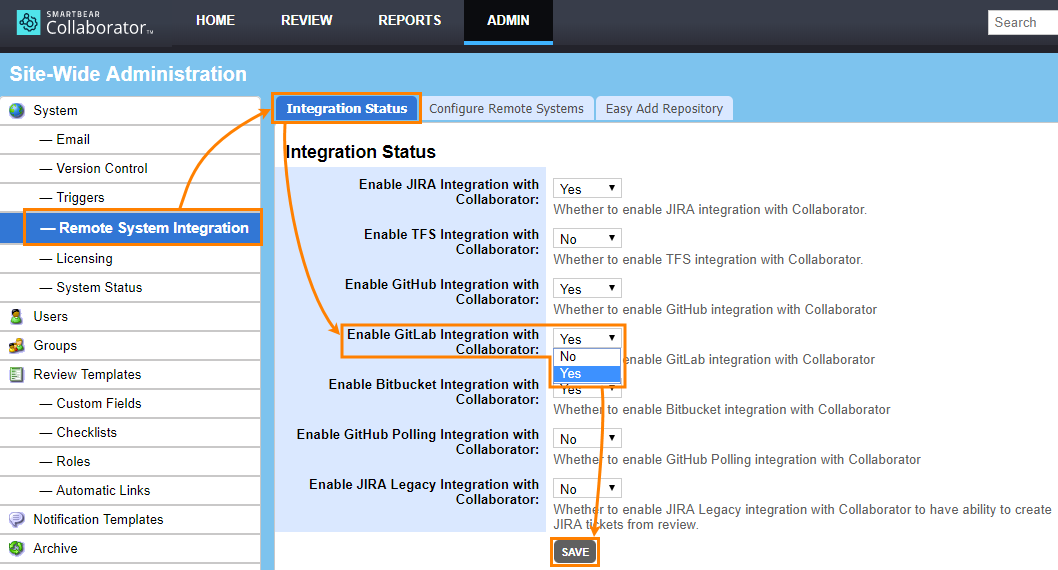Image resolution: width=1058 pixels, height=570 pixels.
Task: Click the 'Enable GitHub Integration with Collaborator' label
Action: (442, 291)
